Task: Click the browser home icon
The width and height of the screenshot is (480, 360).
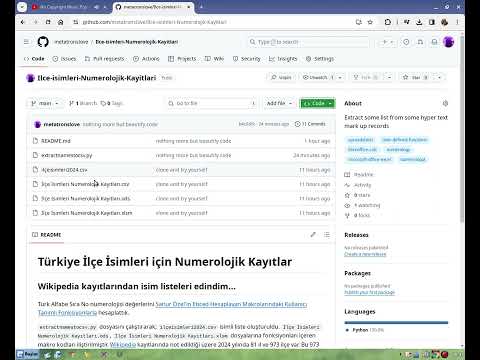Action: pyautogui.click(x=61, y=22)
